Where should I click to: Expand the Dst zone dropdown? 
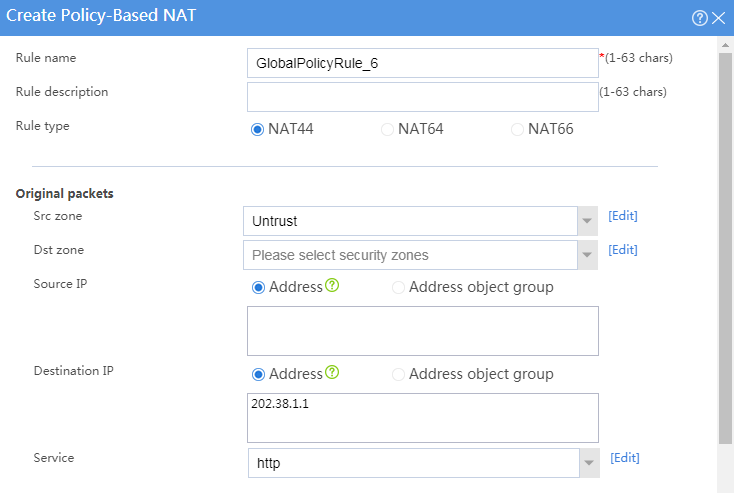(x=587, y=255)
